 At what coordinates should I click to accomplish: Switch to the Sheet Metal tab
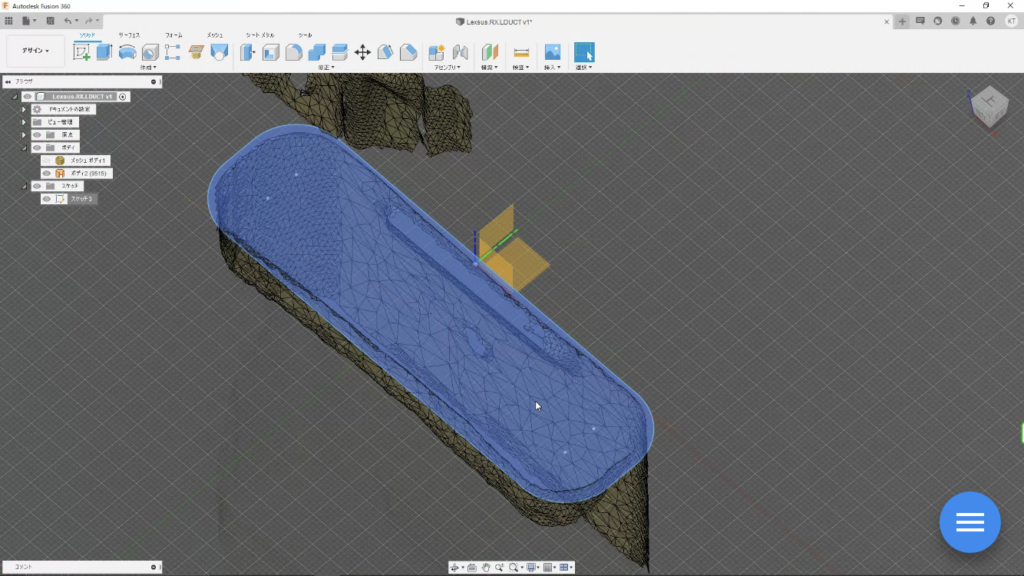260,35
